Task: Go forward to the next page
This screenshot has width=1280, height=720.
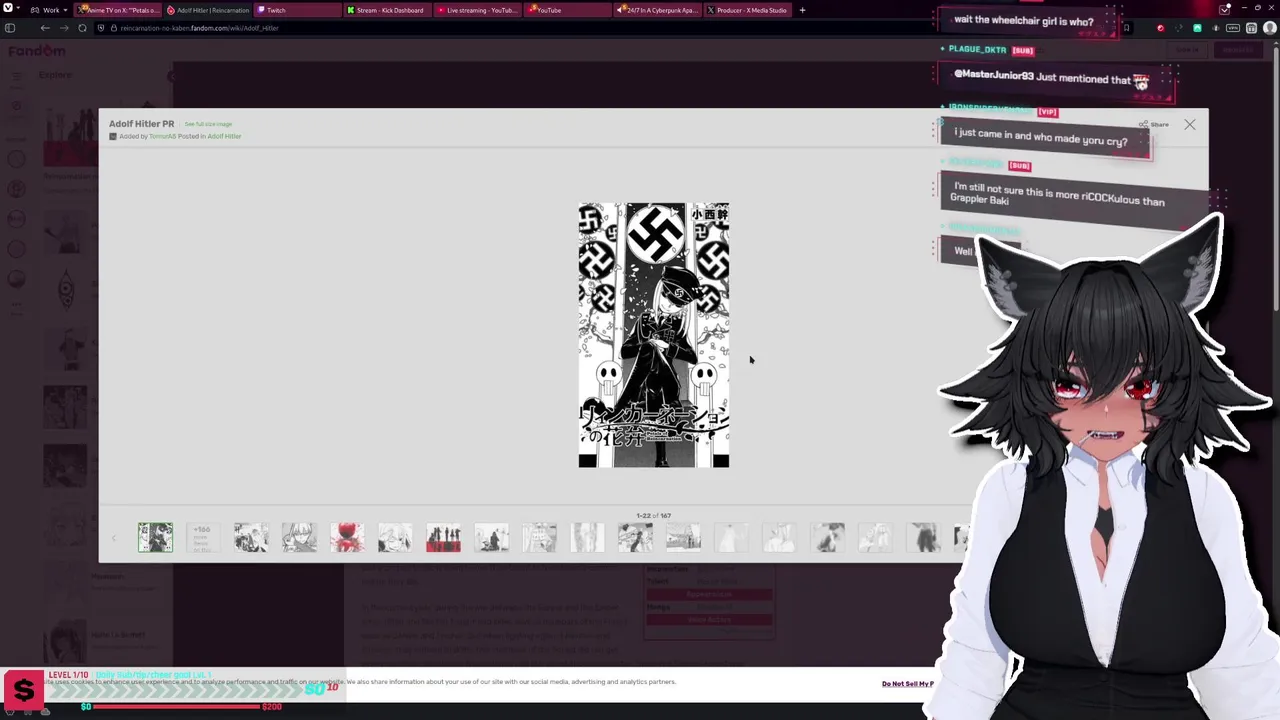Action: (x=63, y=28)
